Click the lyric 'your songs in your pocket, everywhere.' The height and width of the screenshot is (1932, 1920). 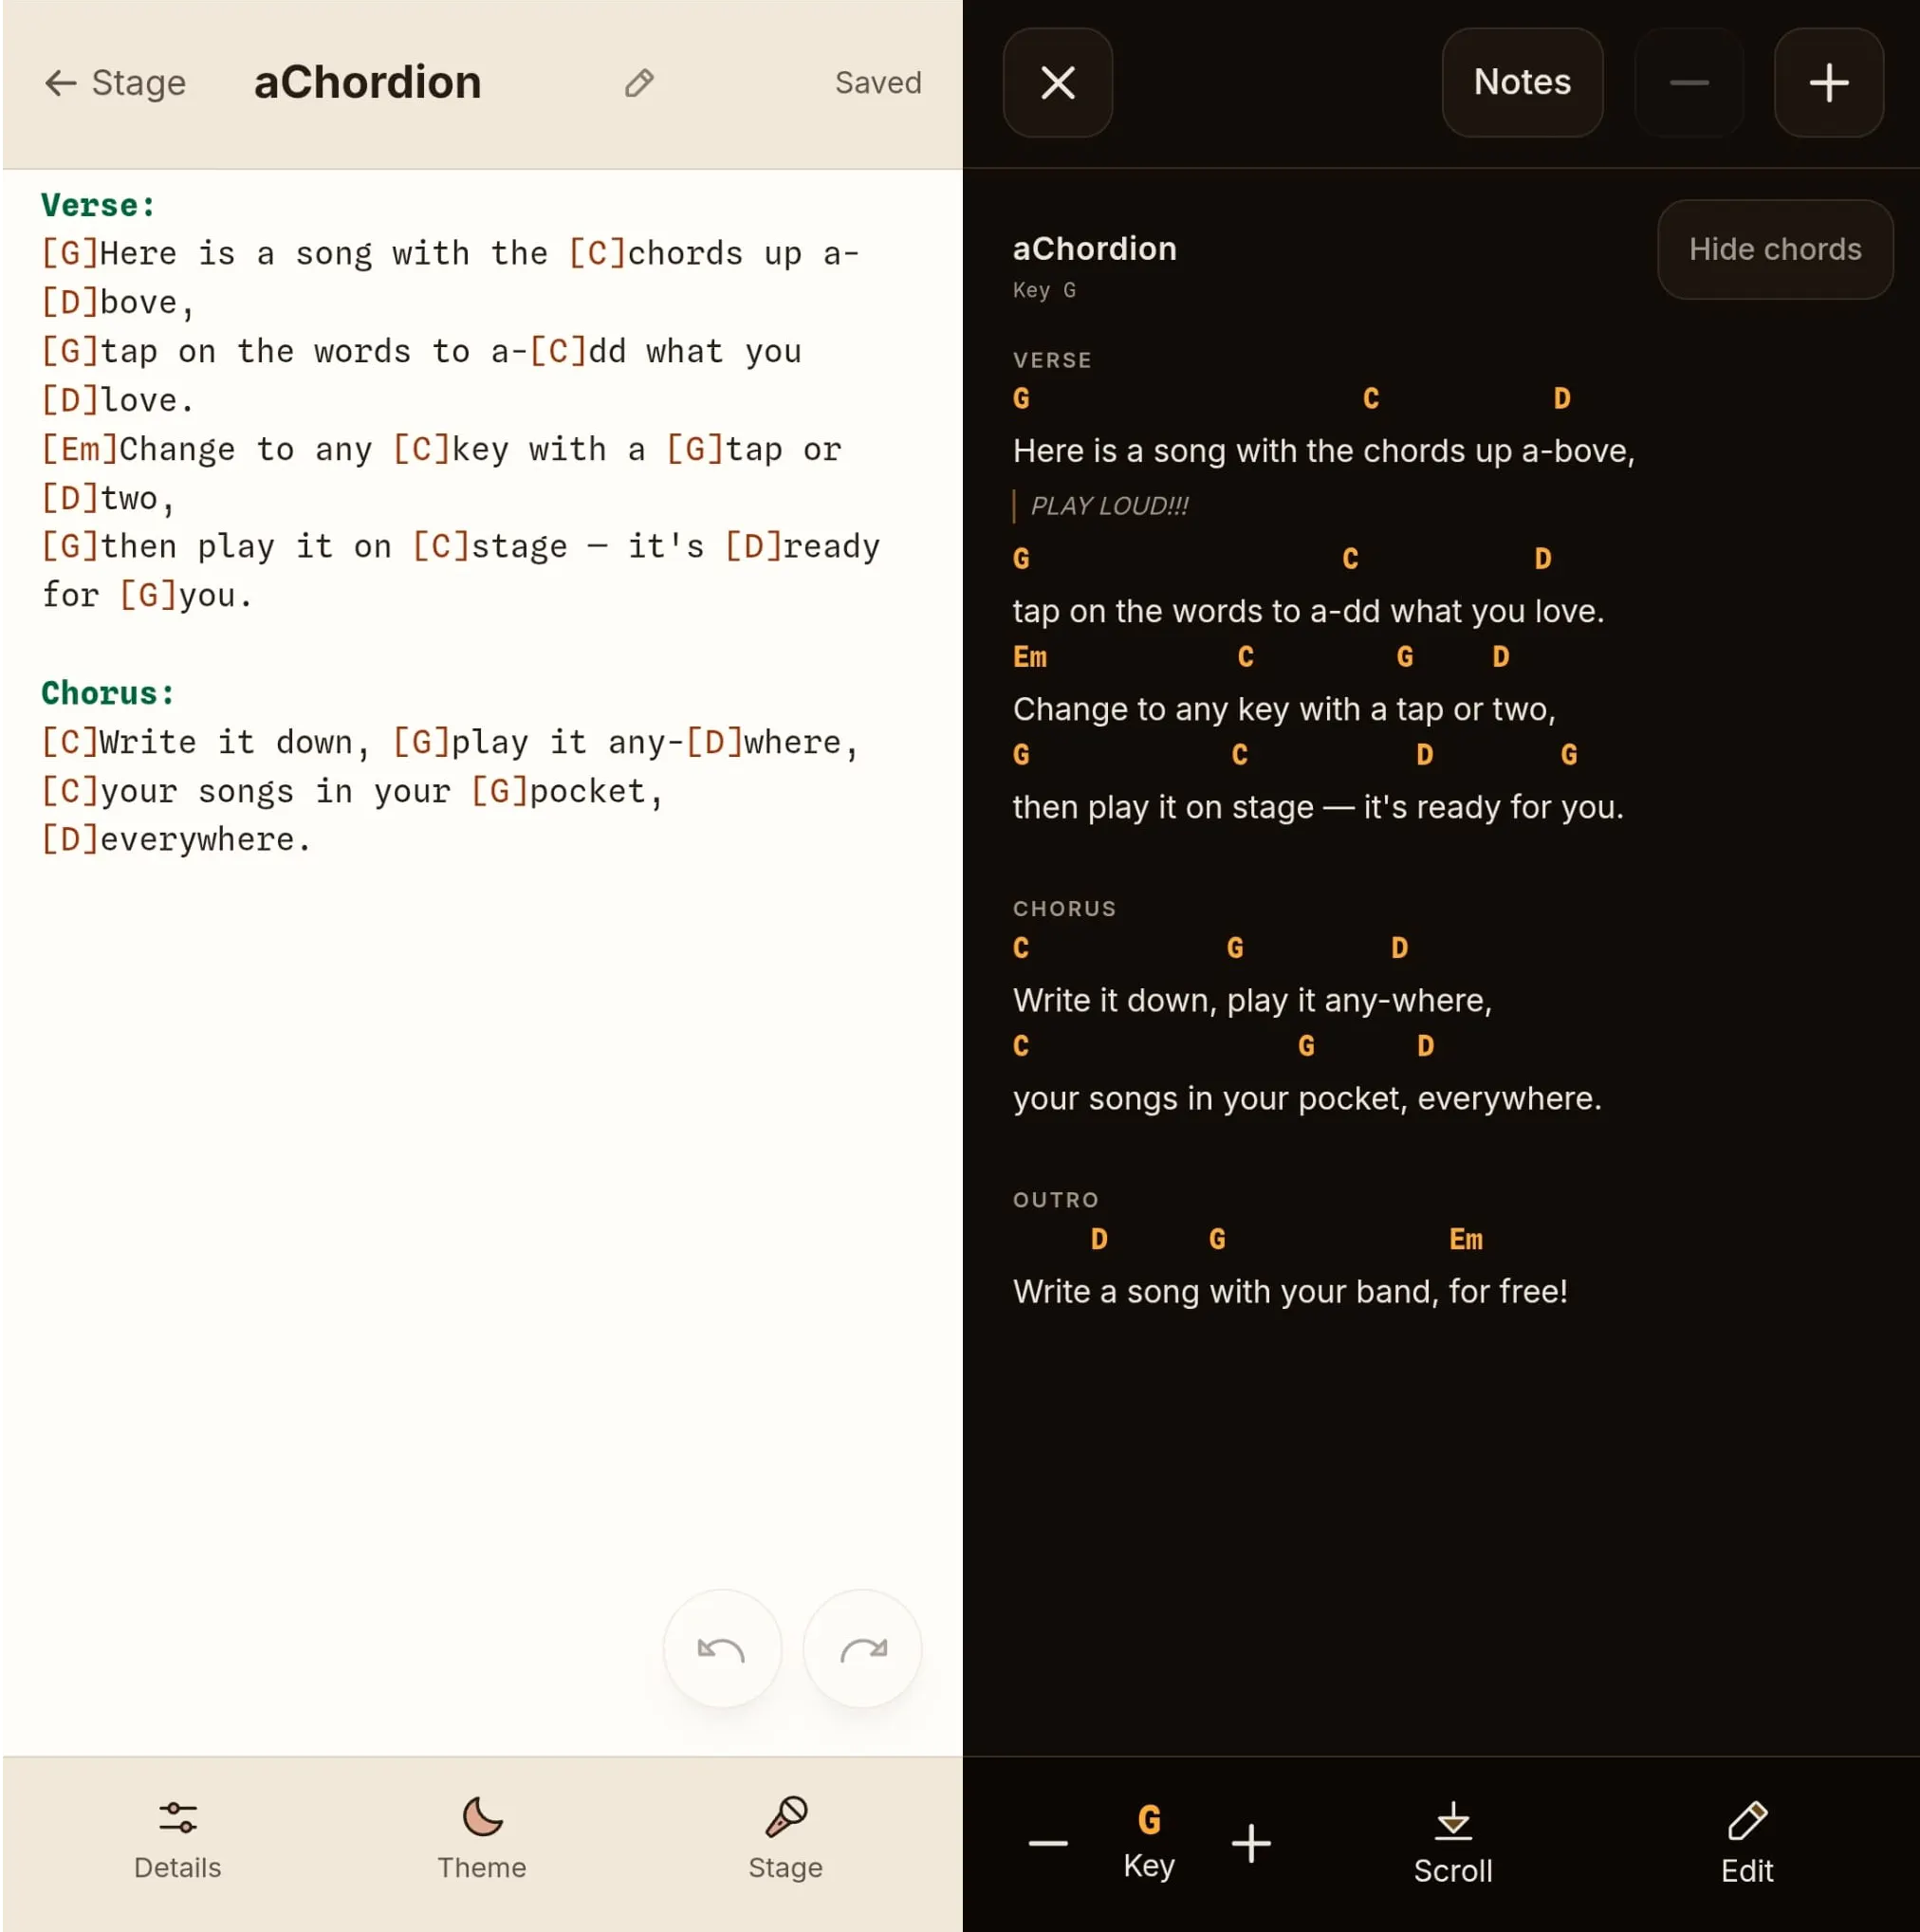tap(1307, 1099)
